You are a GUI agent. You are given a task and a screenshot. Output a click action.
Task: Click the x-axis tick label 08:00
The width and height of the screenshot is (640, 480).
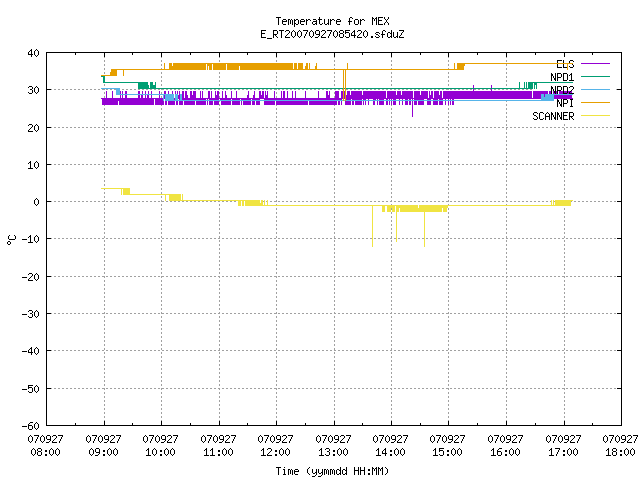[x=46, y=452]
